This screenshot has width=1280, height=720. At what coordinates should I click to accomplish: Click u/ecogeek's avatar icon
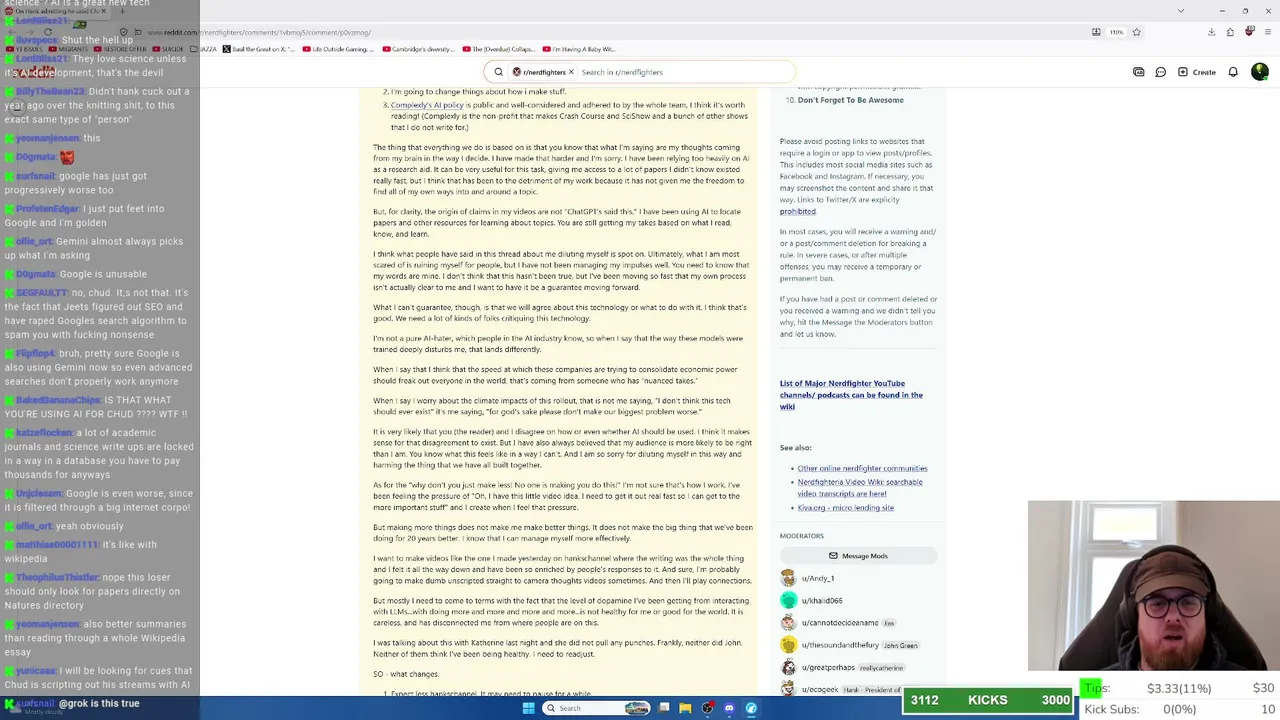click(x=788, y=688)
